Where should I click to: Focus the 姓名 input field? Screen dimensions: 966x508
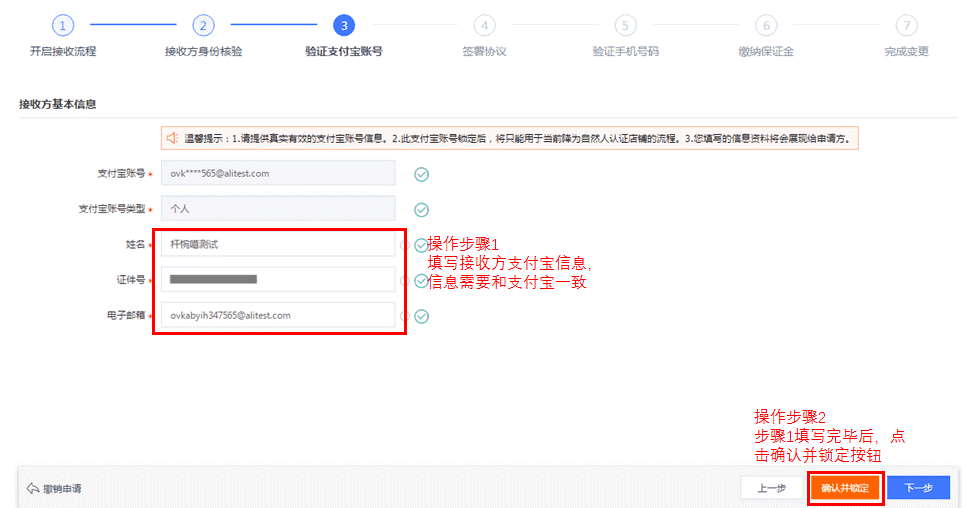click(278, 244)
